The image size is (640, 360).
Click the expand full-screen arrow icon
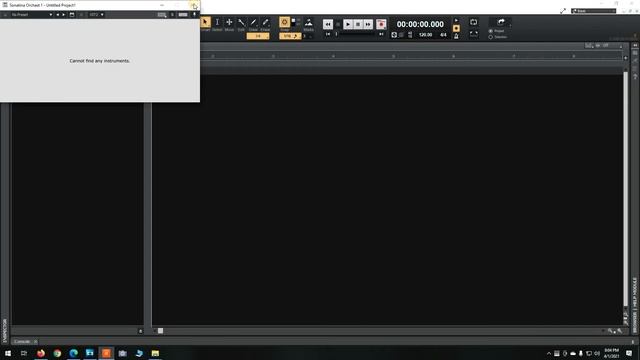click(563, 11)
